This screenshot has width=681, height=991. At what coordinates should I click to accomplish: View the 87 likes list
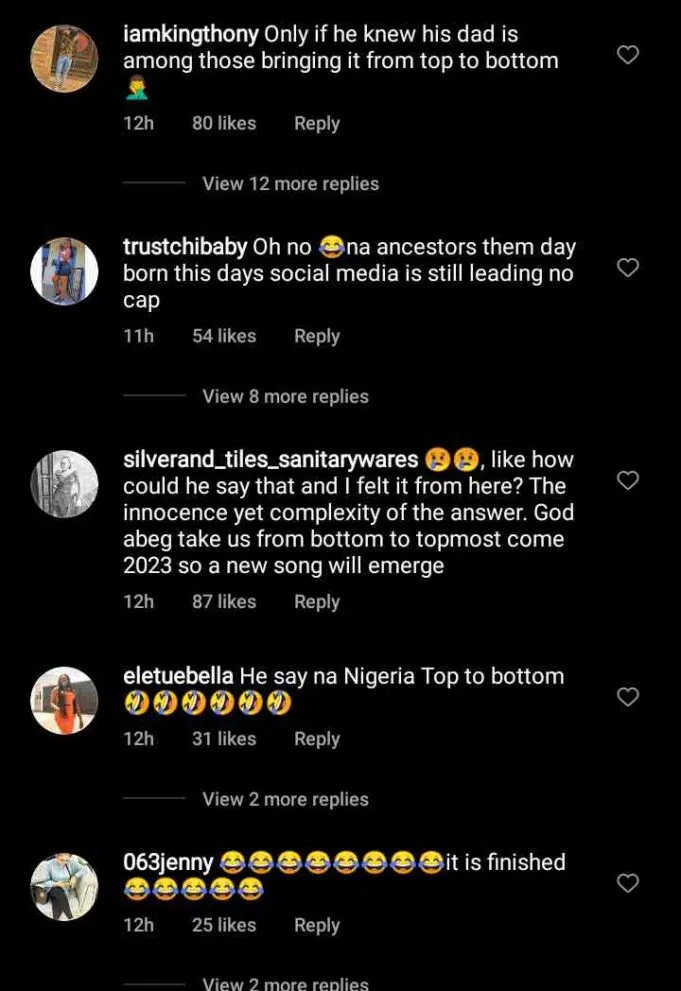tap(223, 602)
